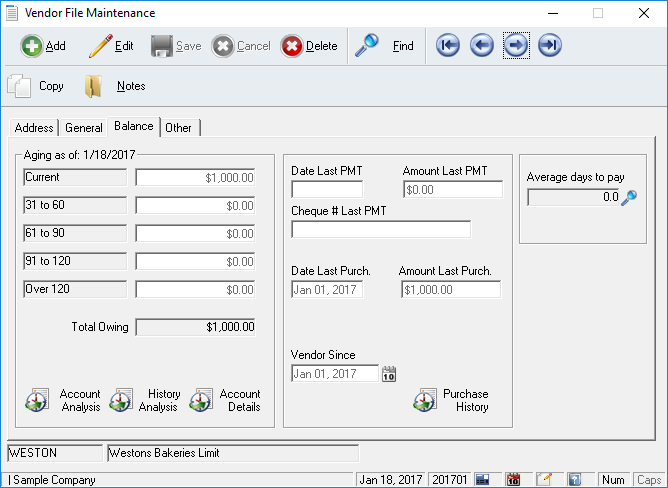Image resolution: width=668 pixels, height=488 pixels.
Task: Open Account Analysis report
Action: point(63,401)
